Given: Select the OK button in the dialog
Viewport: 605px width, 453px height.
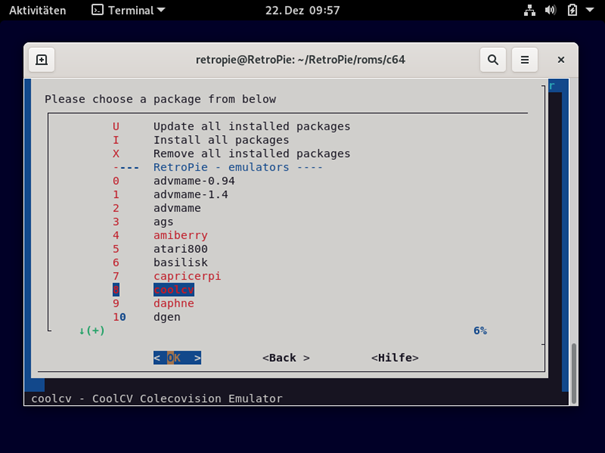Looking at the screenshot, I should (x=177, y=358).
